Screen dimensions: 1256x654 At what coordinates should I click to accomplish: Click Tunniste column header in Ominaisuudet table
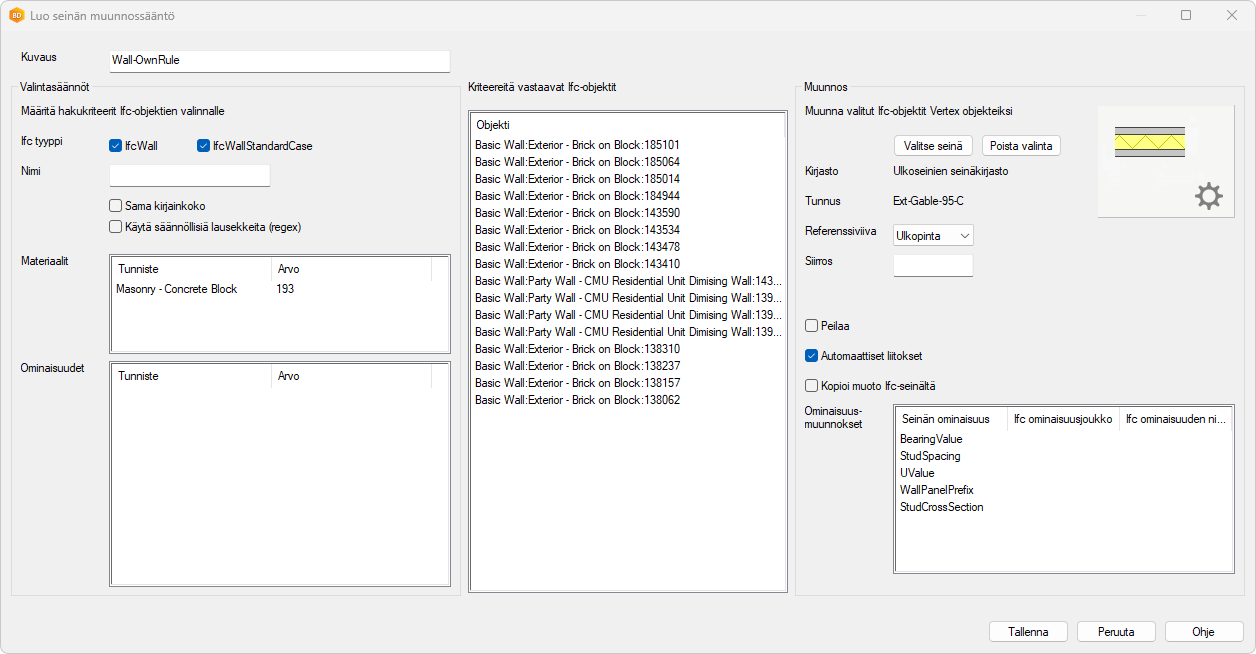tap(191, 376)
